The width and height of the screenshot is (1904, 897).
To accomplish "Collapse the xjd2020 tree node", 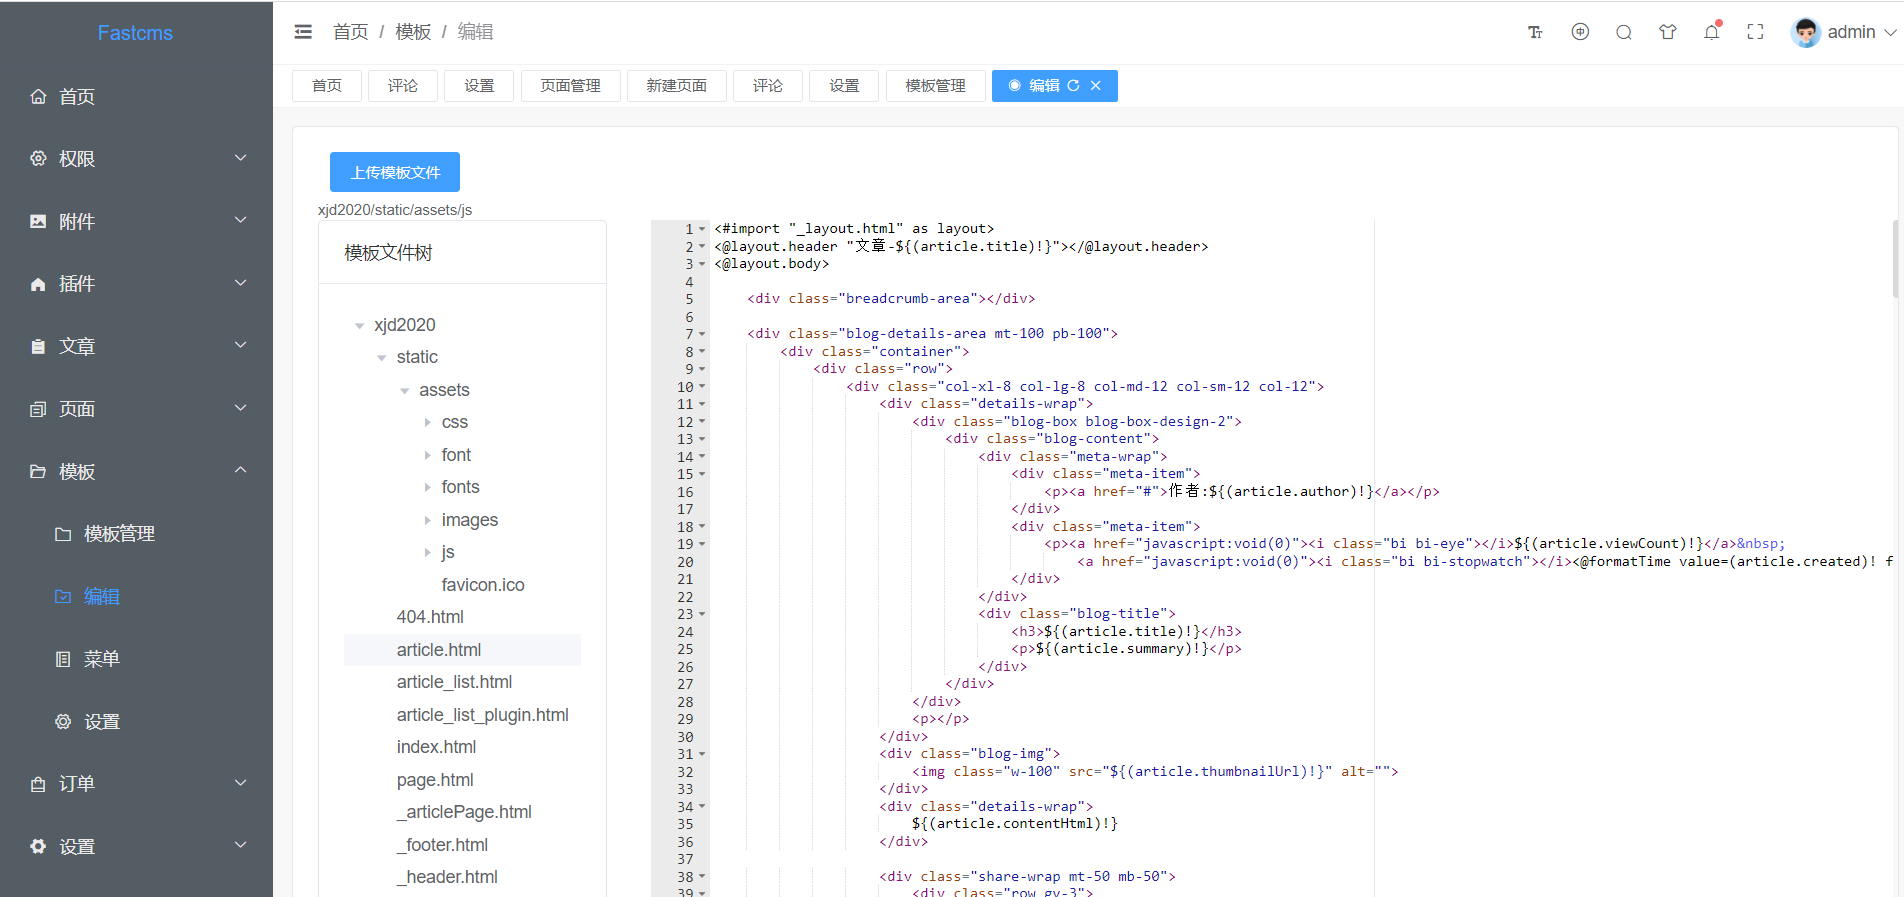I will (359, 326).
